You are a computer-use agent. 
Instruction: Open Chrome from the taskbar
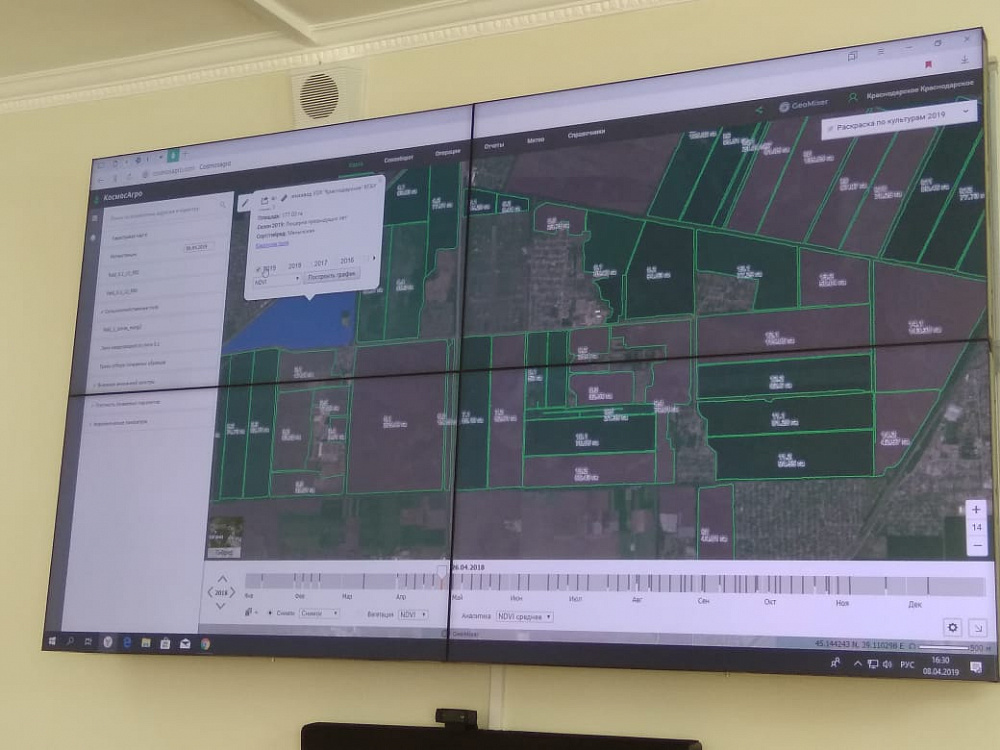click(205, 645)
